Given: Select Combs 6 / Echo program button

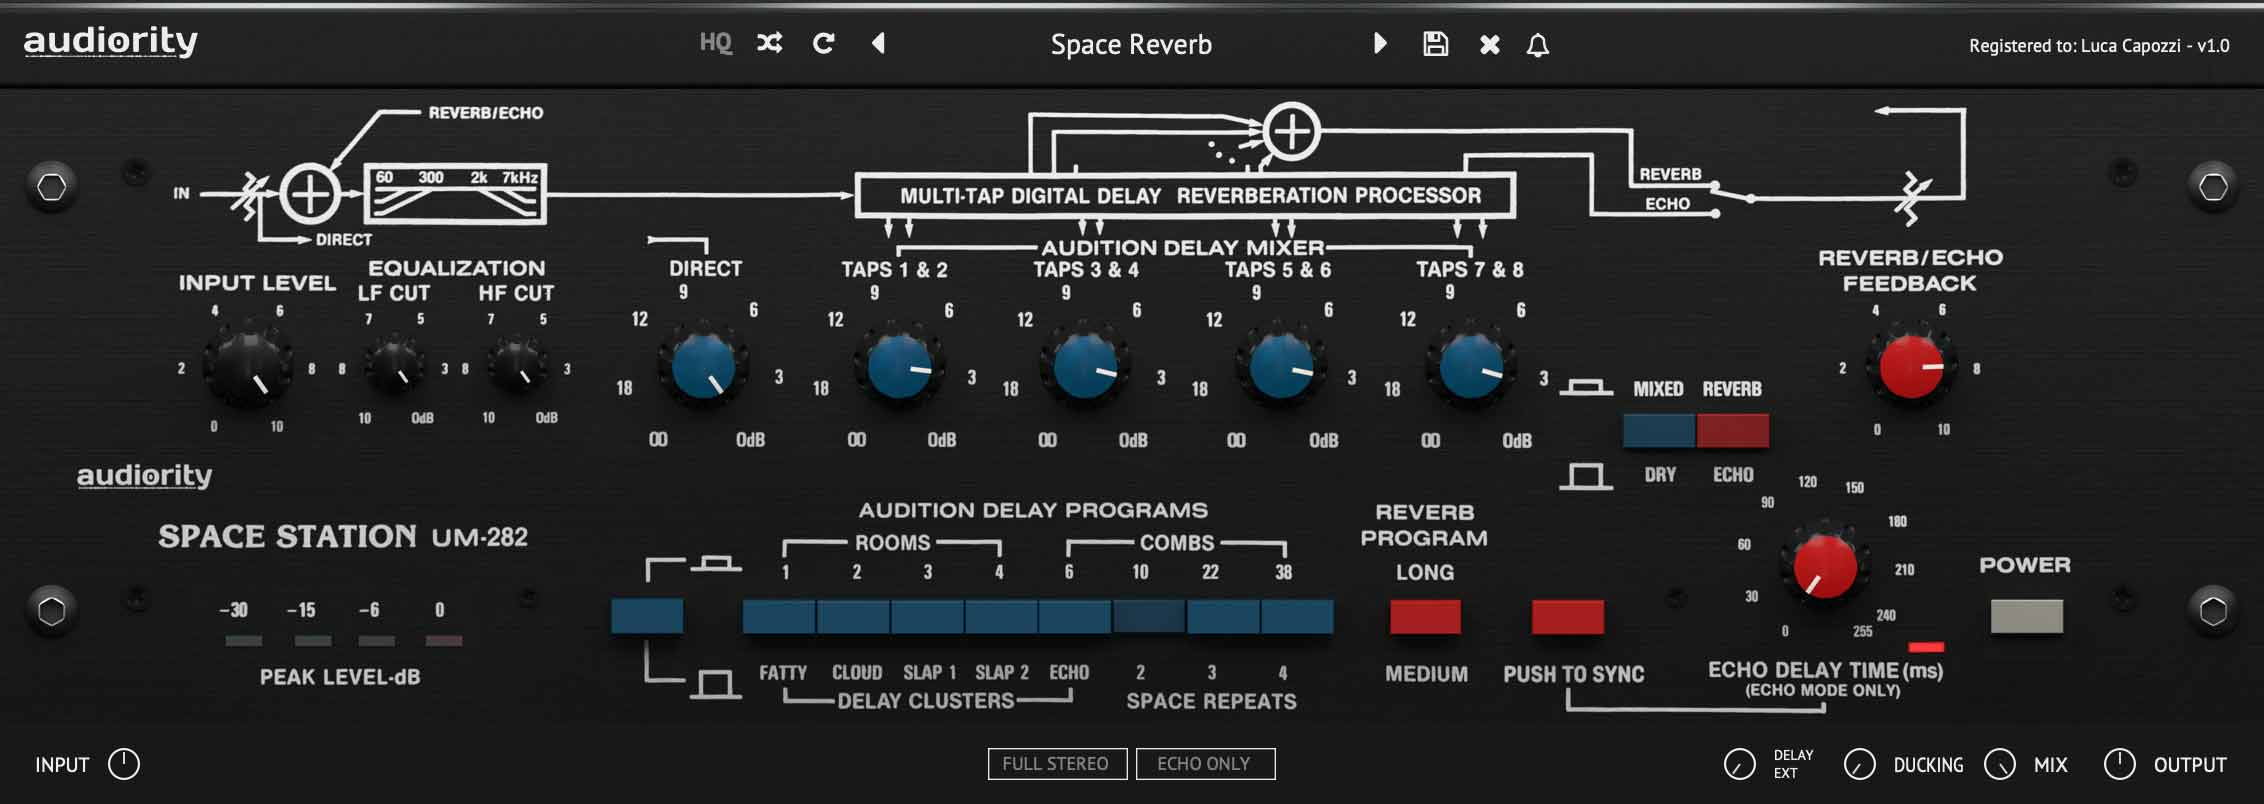Looking at the screenshot, I should point(1075,616).
